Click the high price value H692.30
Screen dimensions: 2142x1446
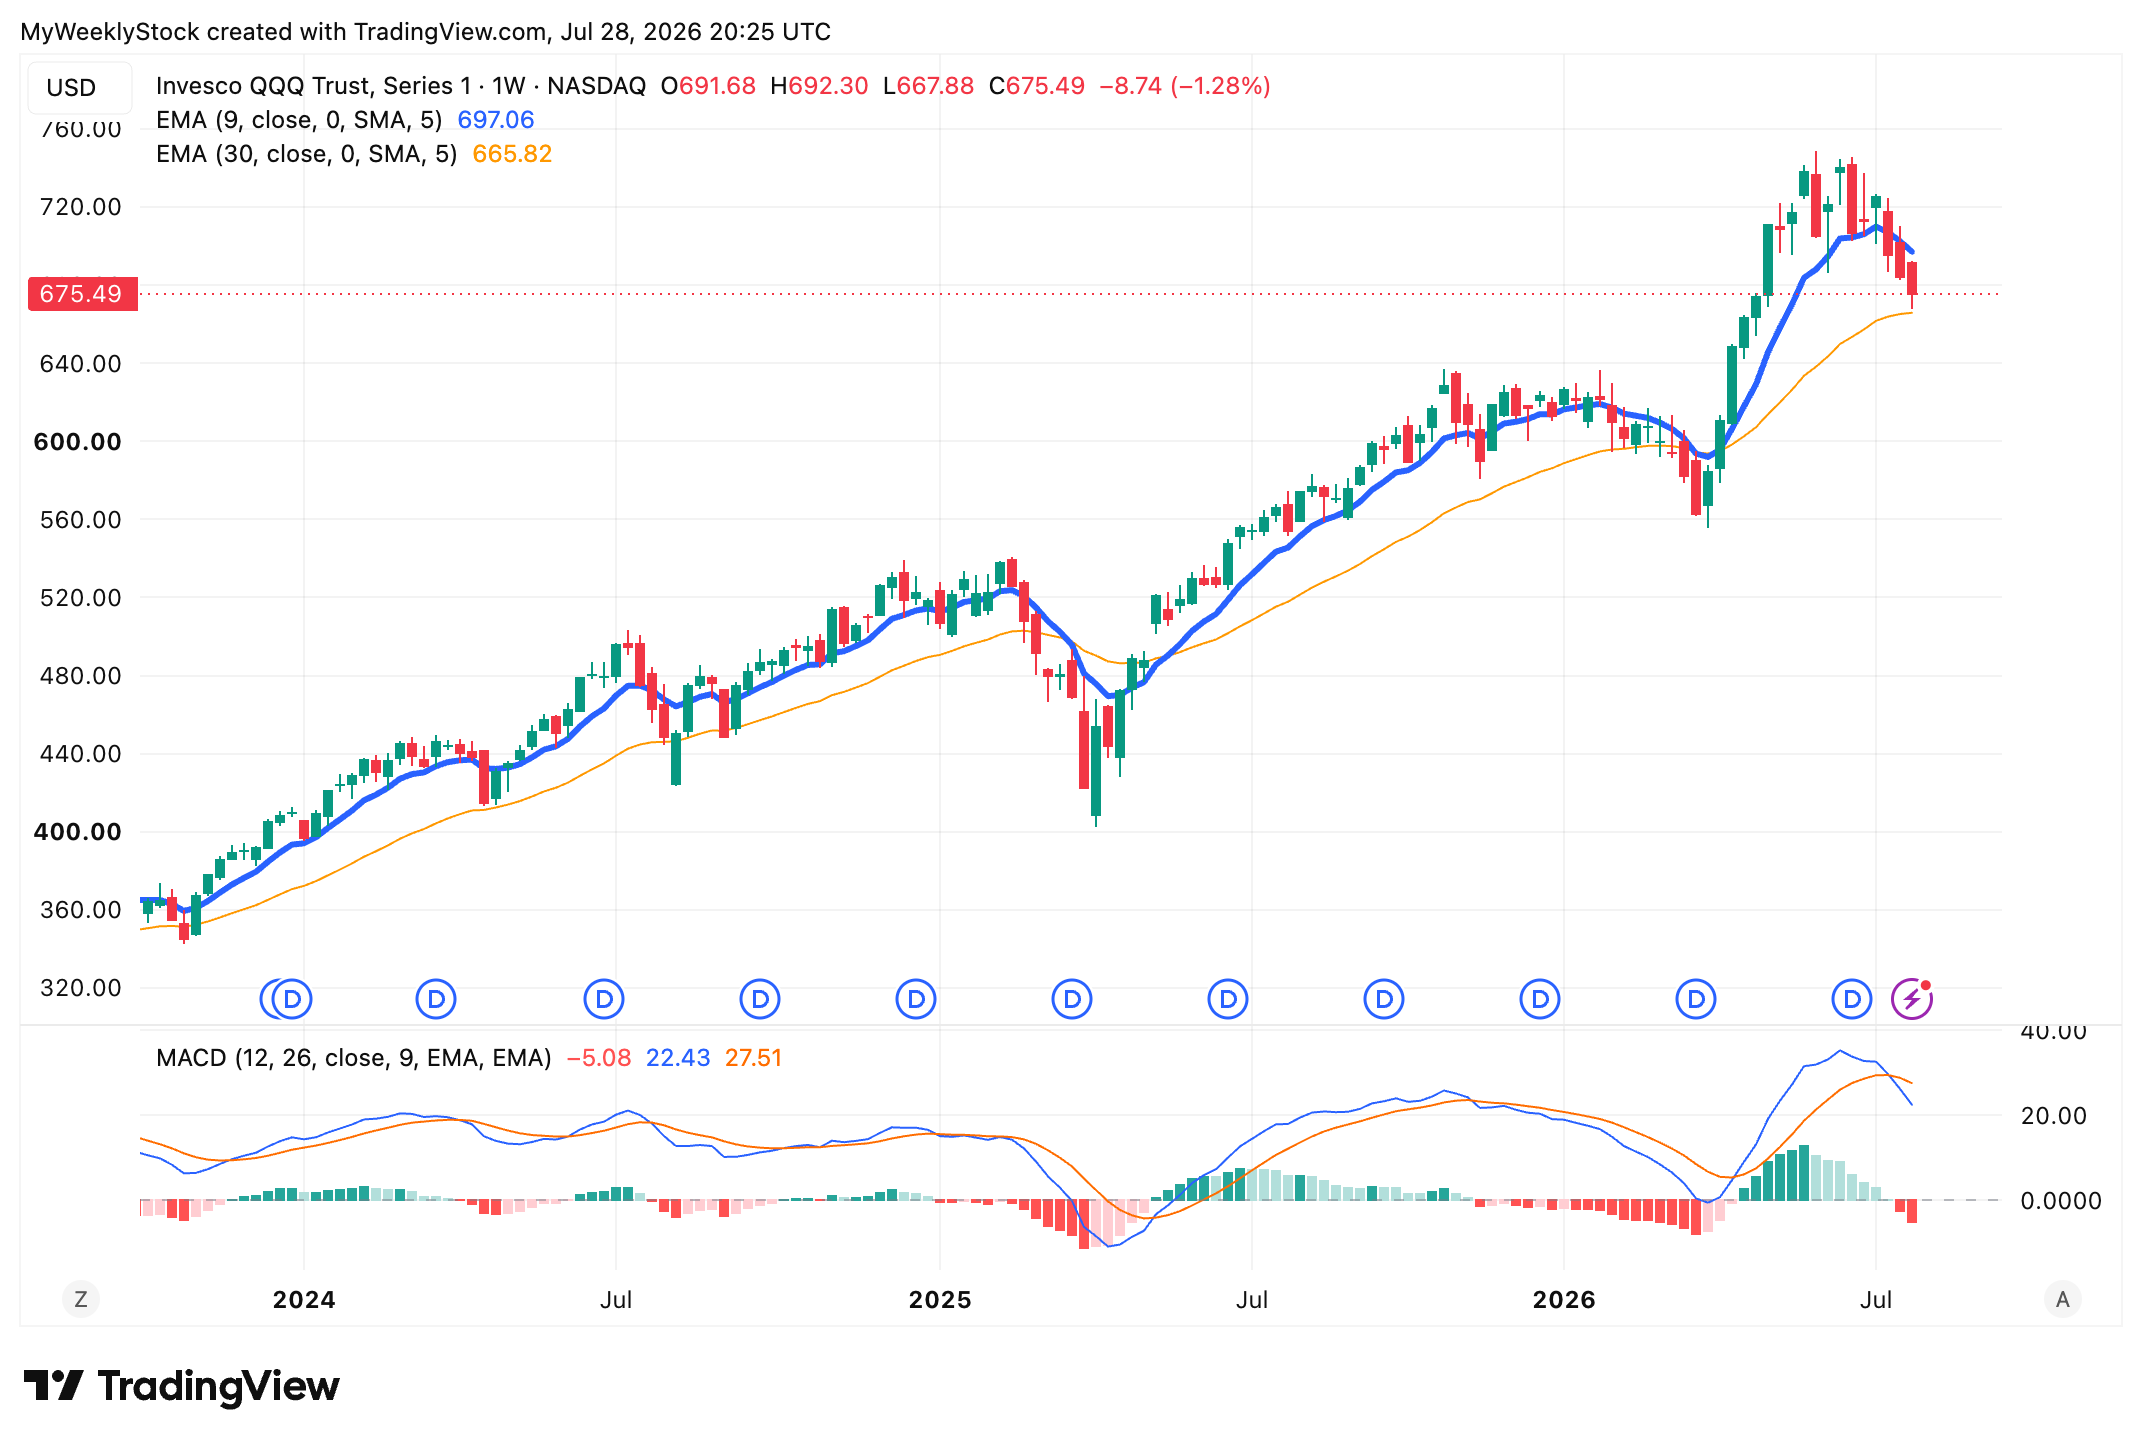pyautogui.click(x=819, y=86)
